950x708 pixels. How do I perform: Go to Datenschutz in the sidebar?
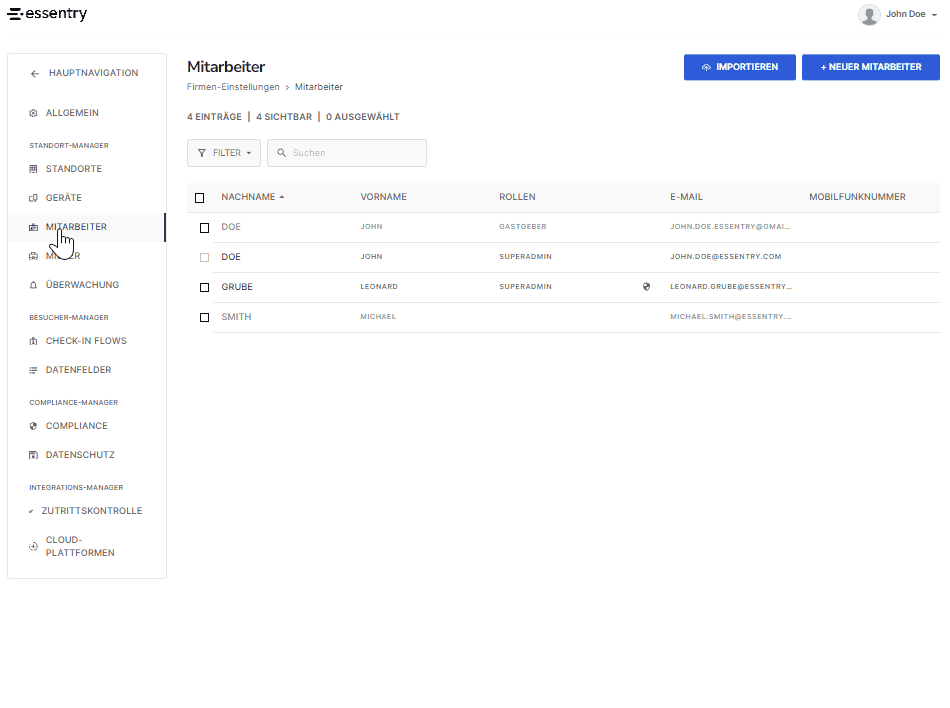(x=79, y=455)
